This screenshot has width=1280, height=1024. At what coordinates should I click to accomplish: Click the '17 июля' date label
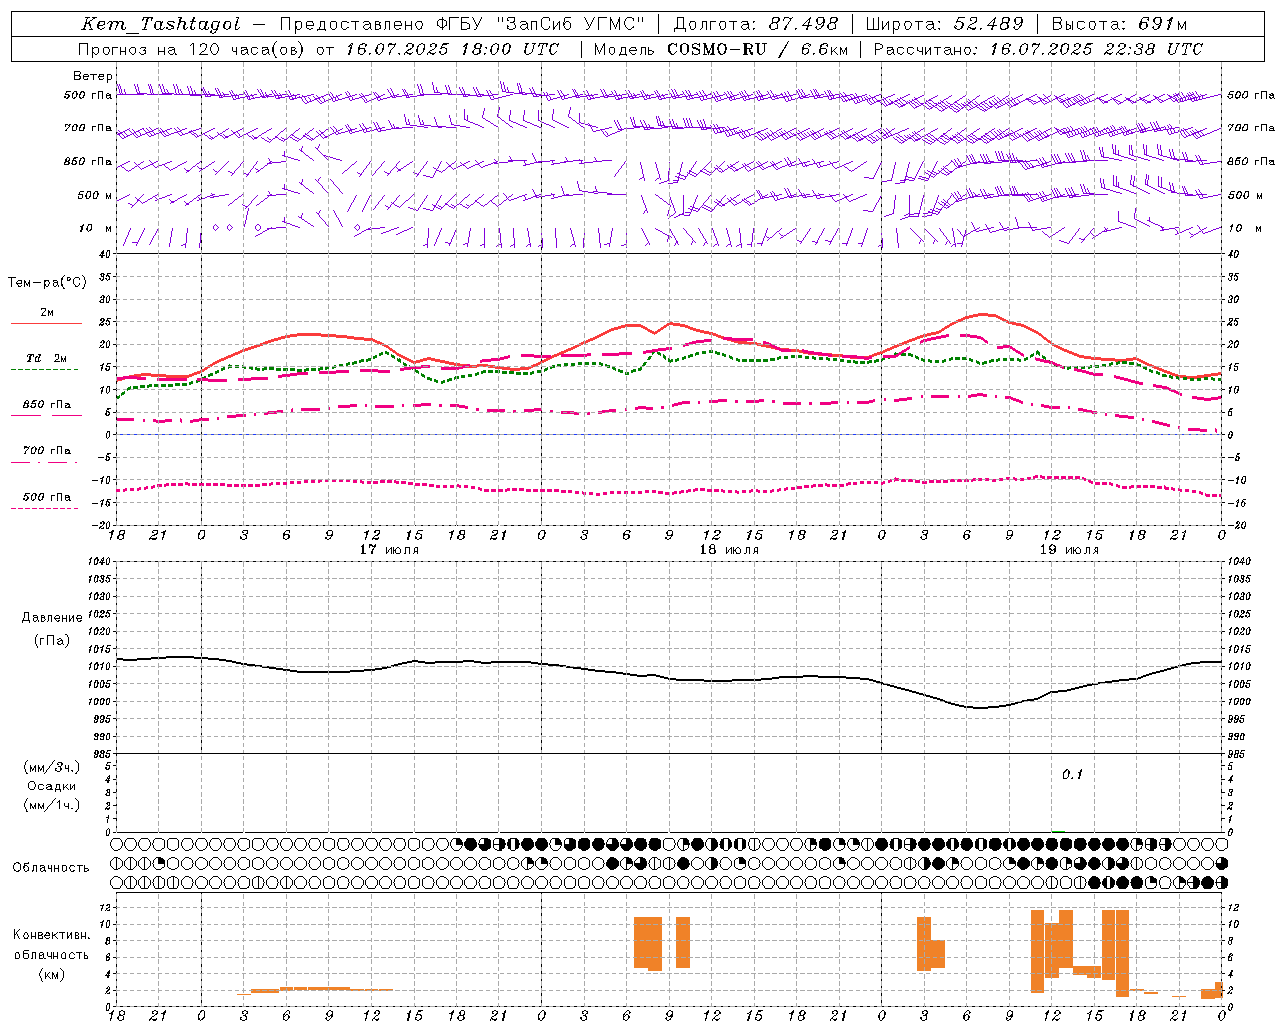pos(389,550)
